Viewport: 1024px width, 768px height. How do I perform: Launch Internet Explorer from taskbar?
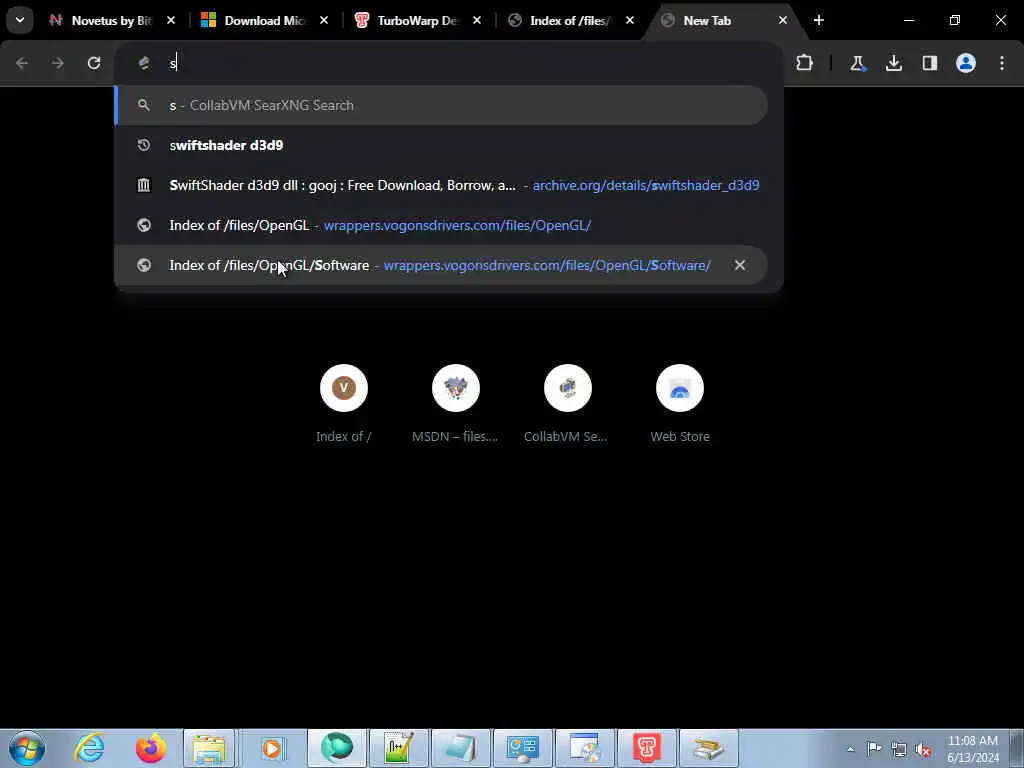[89, 748]
